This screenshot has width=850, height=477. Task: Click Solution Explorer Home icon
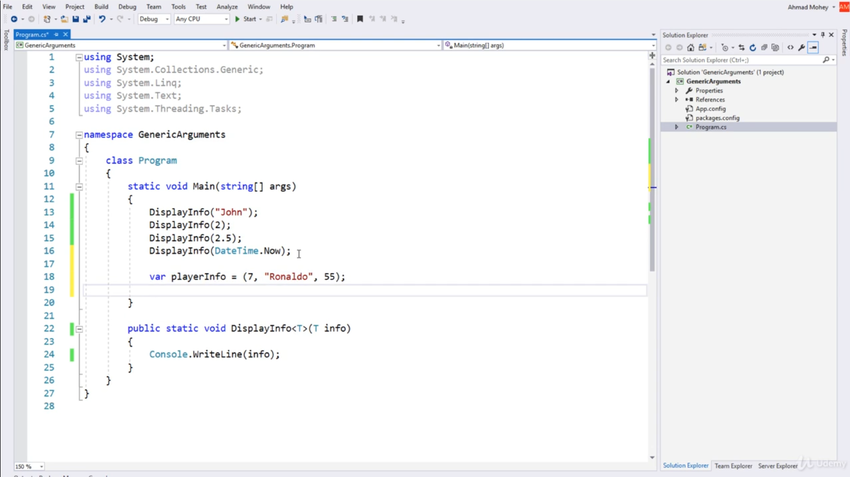pos(691,48)
